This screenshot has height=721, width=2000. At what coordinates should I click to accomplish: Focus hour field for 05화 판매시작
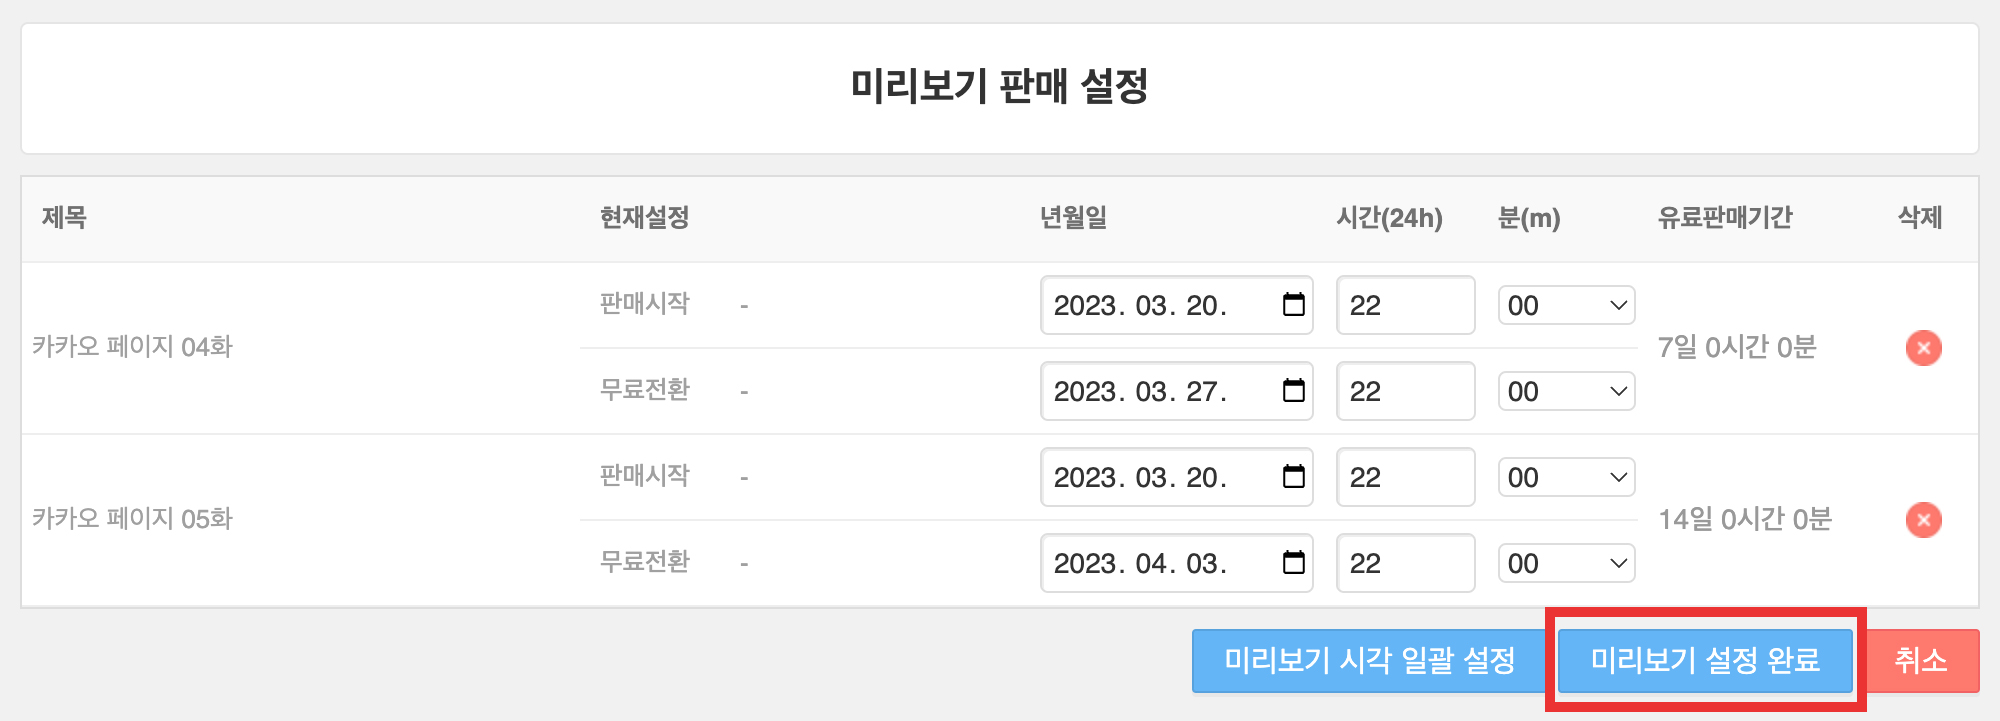tap(1405, 477)
